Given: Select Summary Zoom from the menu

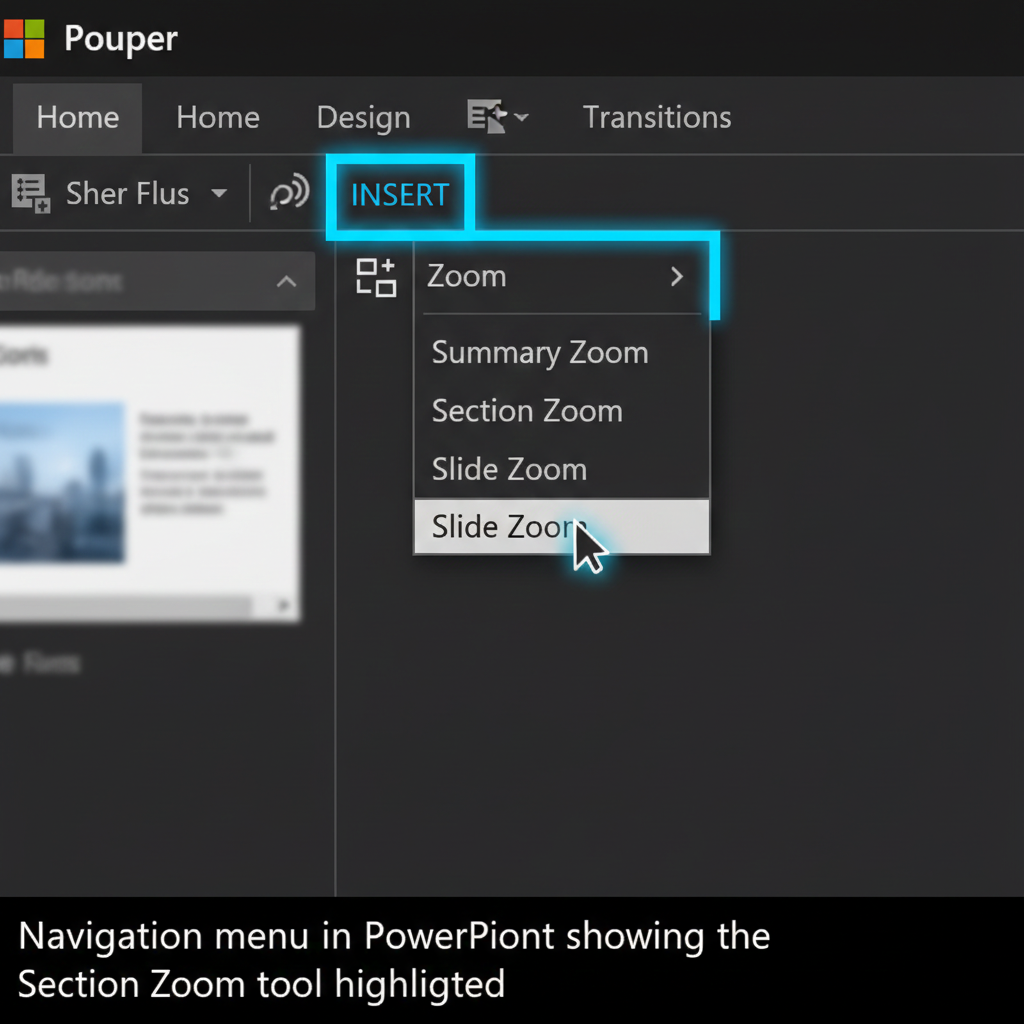Looking at the screenshot, I should (540, 352).
